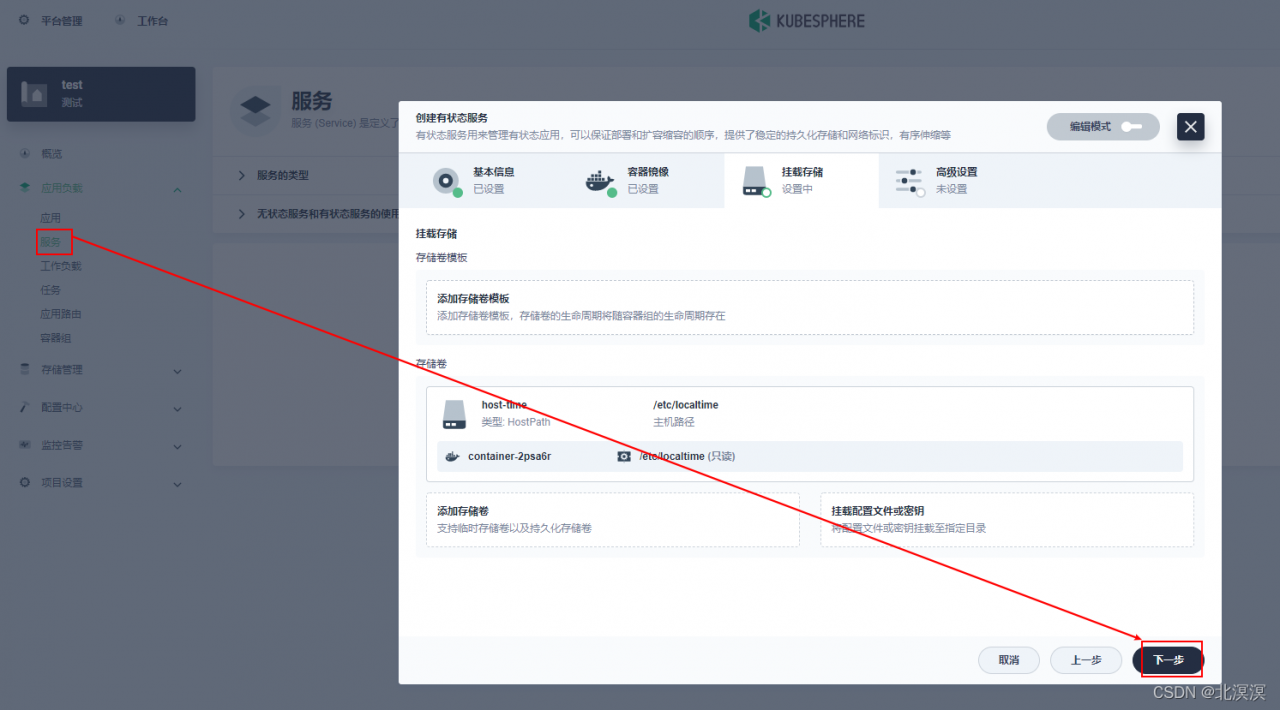This screenshot has width=1280, height=710.
Task: Click the 容器镜像 docker whale icon
Action: point(600,181)
